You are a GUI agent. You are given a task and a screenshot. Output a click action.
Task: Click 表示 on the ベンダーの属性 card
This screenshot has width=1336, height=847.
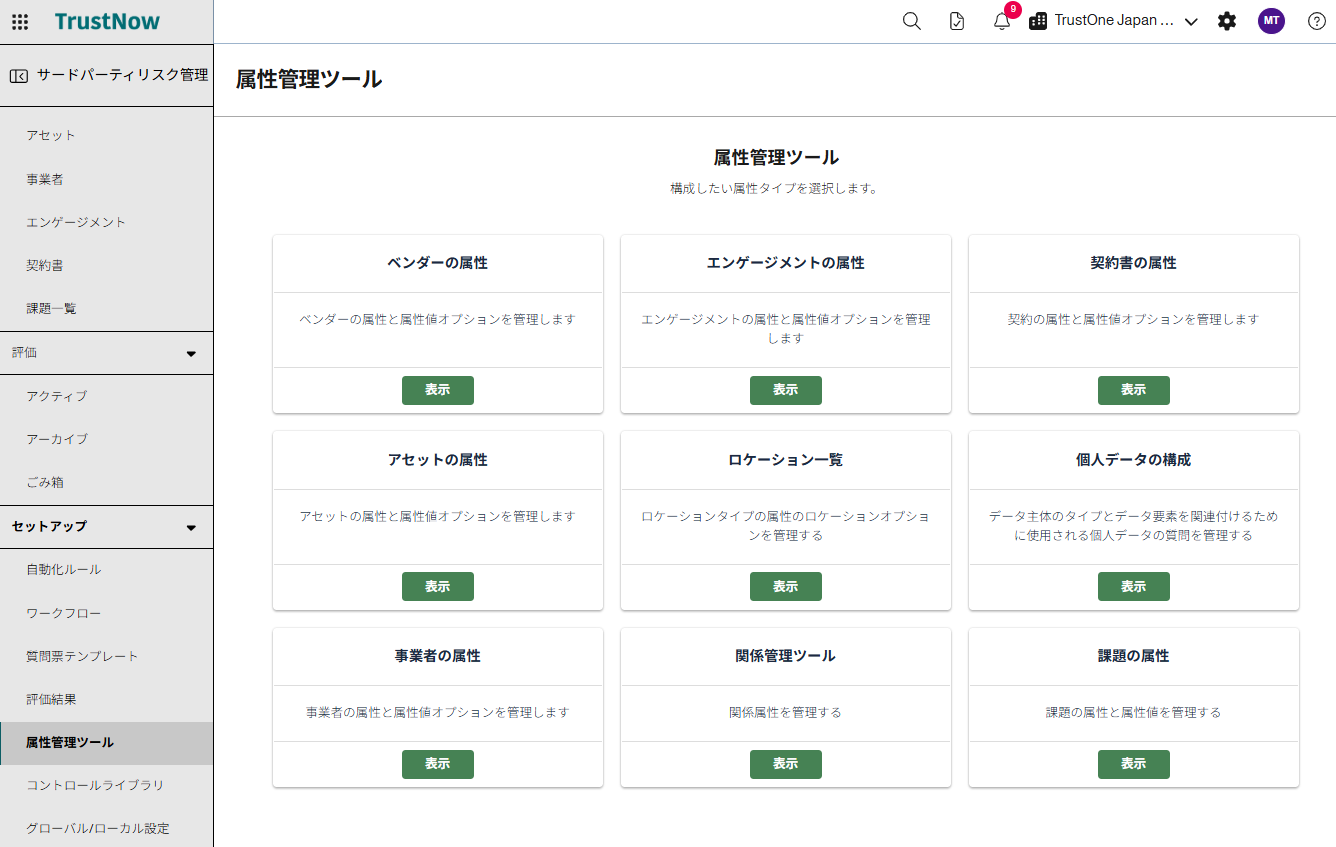click(x=438, y=390)
